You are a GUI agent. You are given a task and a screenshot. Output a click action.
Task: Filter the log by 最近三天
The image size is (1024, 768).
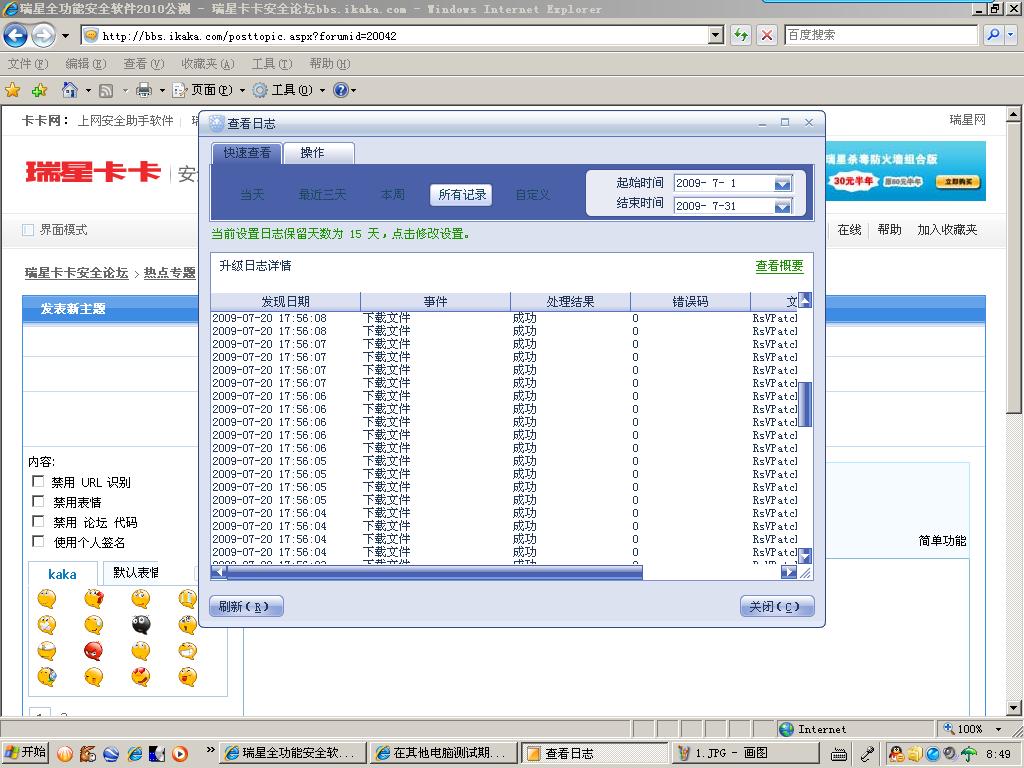coord(322,195)
